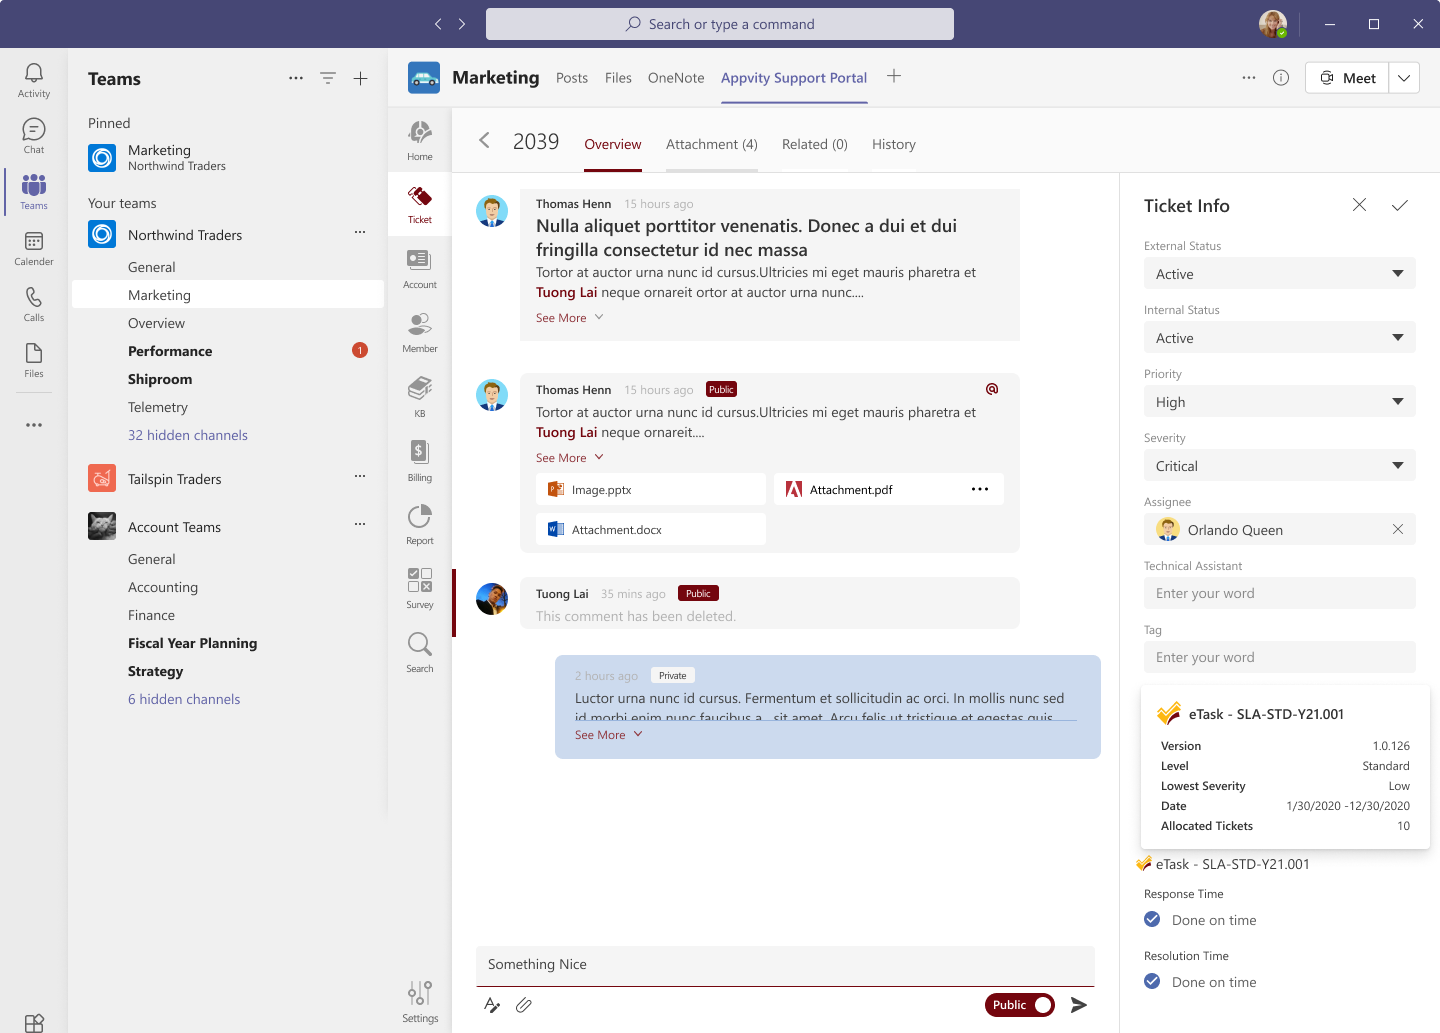Screen dimensions: 1440x1033
Task: Click the Meet button
Action: pyautogui.click(x=1345, y=77)
